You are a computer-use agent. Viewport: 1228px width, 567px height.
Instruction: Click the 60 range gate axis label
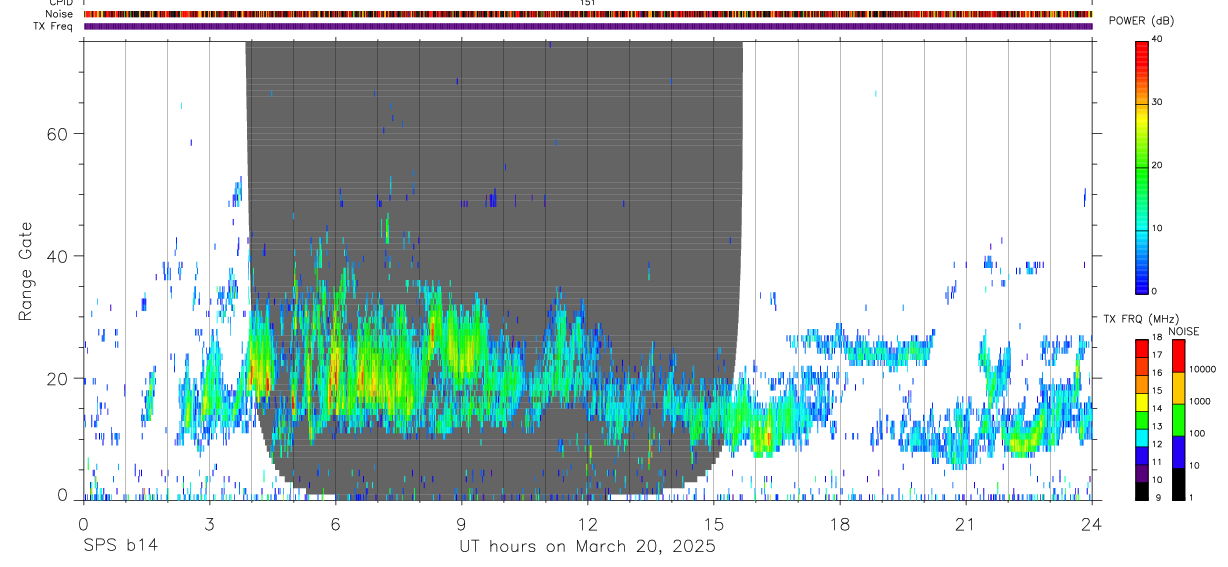56,133
